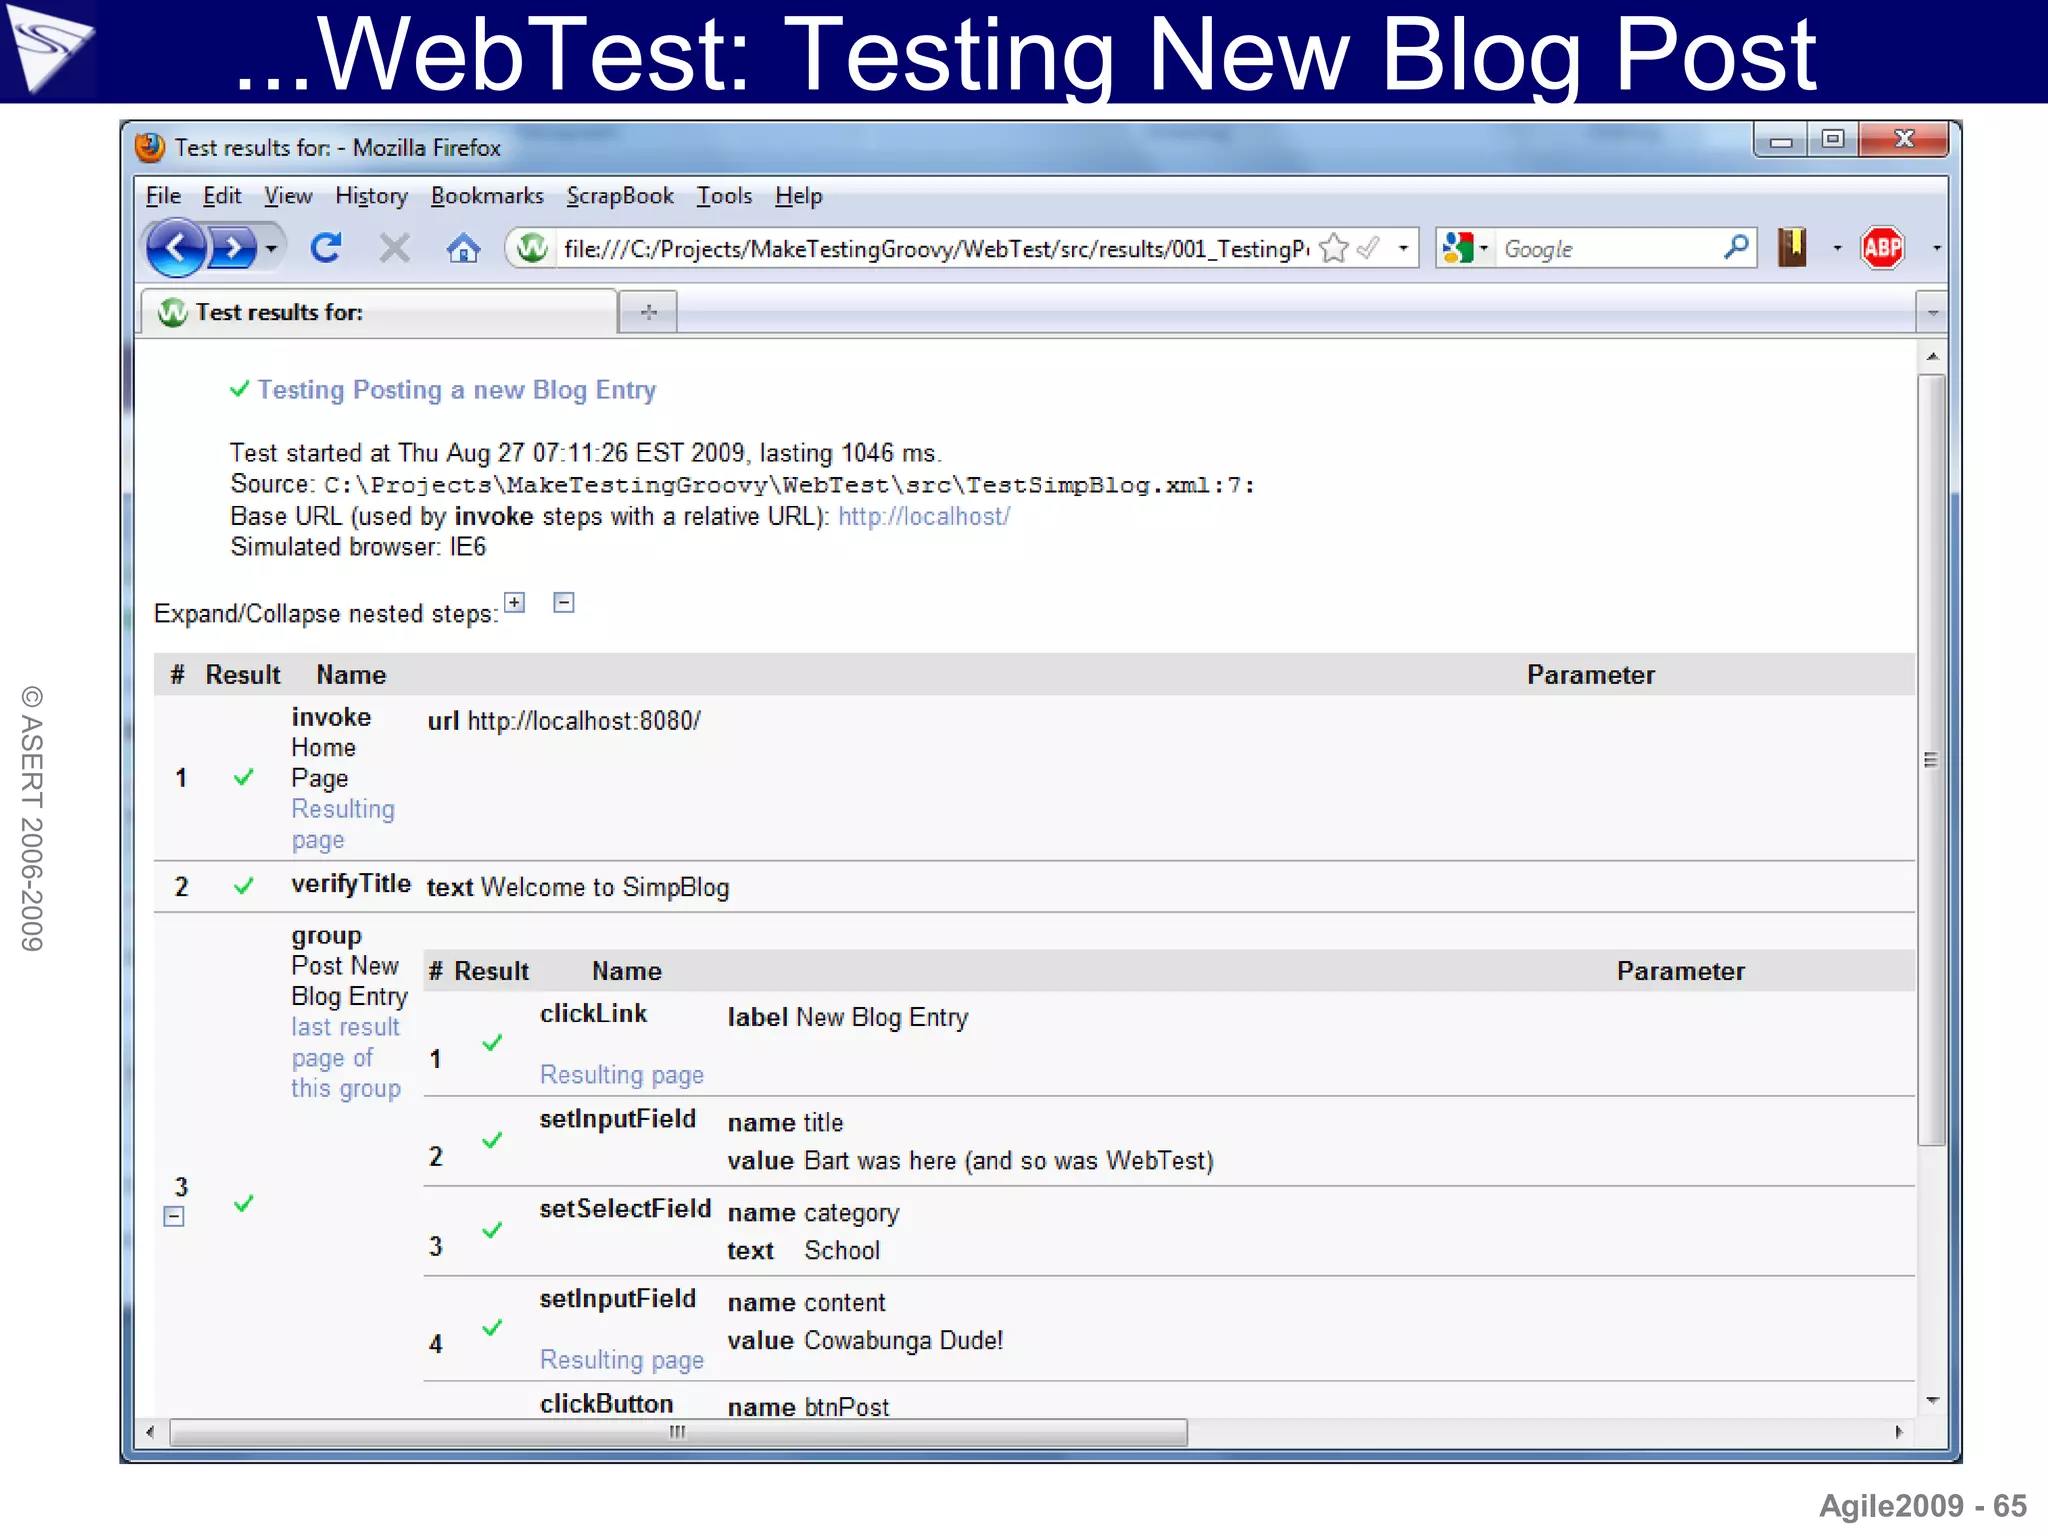Viewport: 2048px width, 1536px height.
Task: Open the File menu
Action: [x=163, y=196]
